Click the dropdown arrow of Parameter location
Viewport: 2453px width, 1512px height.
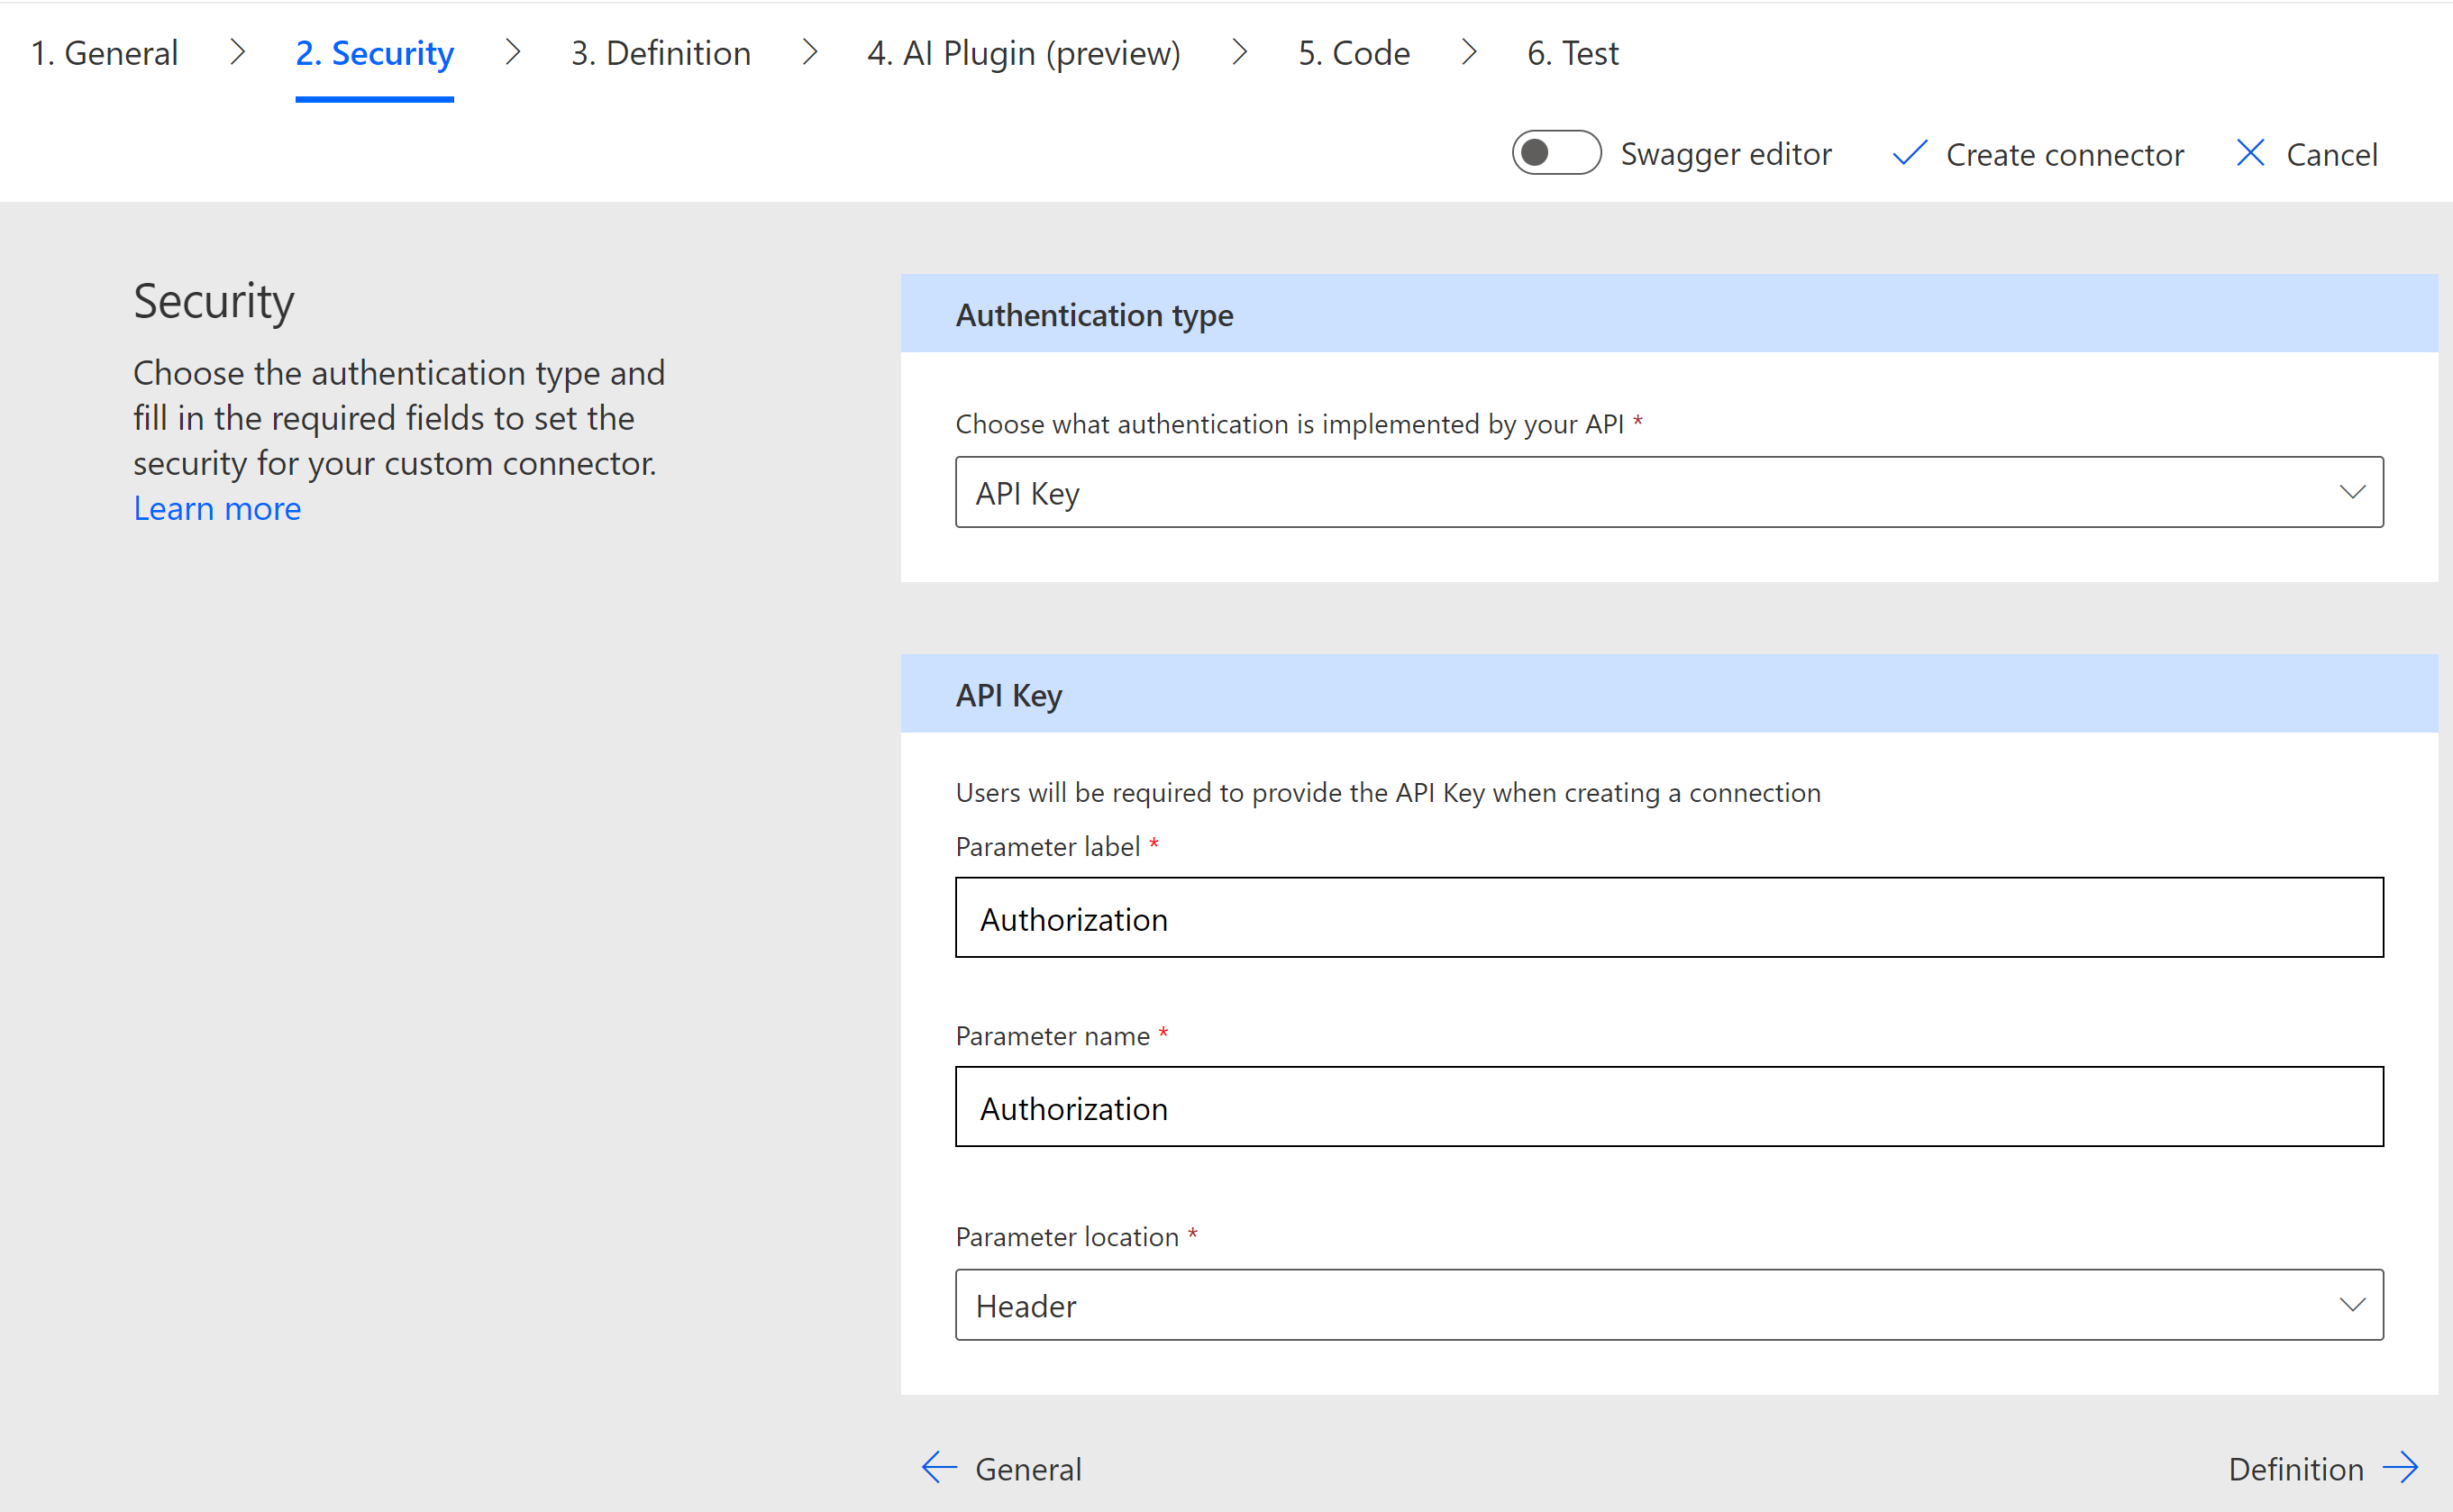pos(2352,1305)
